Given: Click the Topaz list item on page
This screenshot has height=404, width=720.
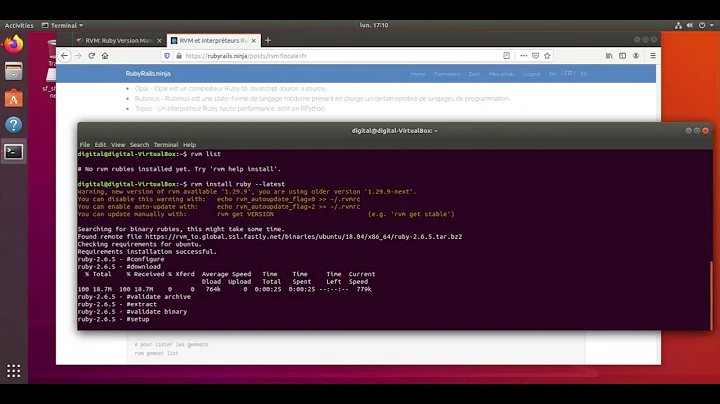Looking at the screenshot, I should (230, 109).
